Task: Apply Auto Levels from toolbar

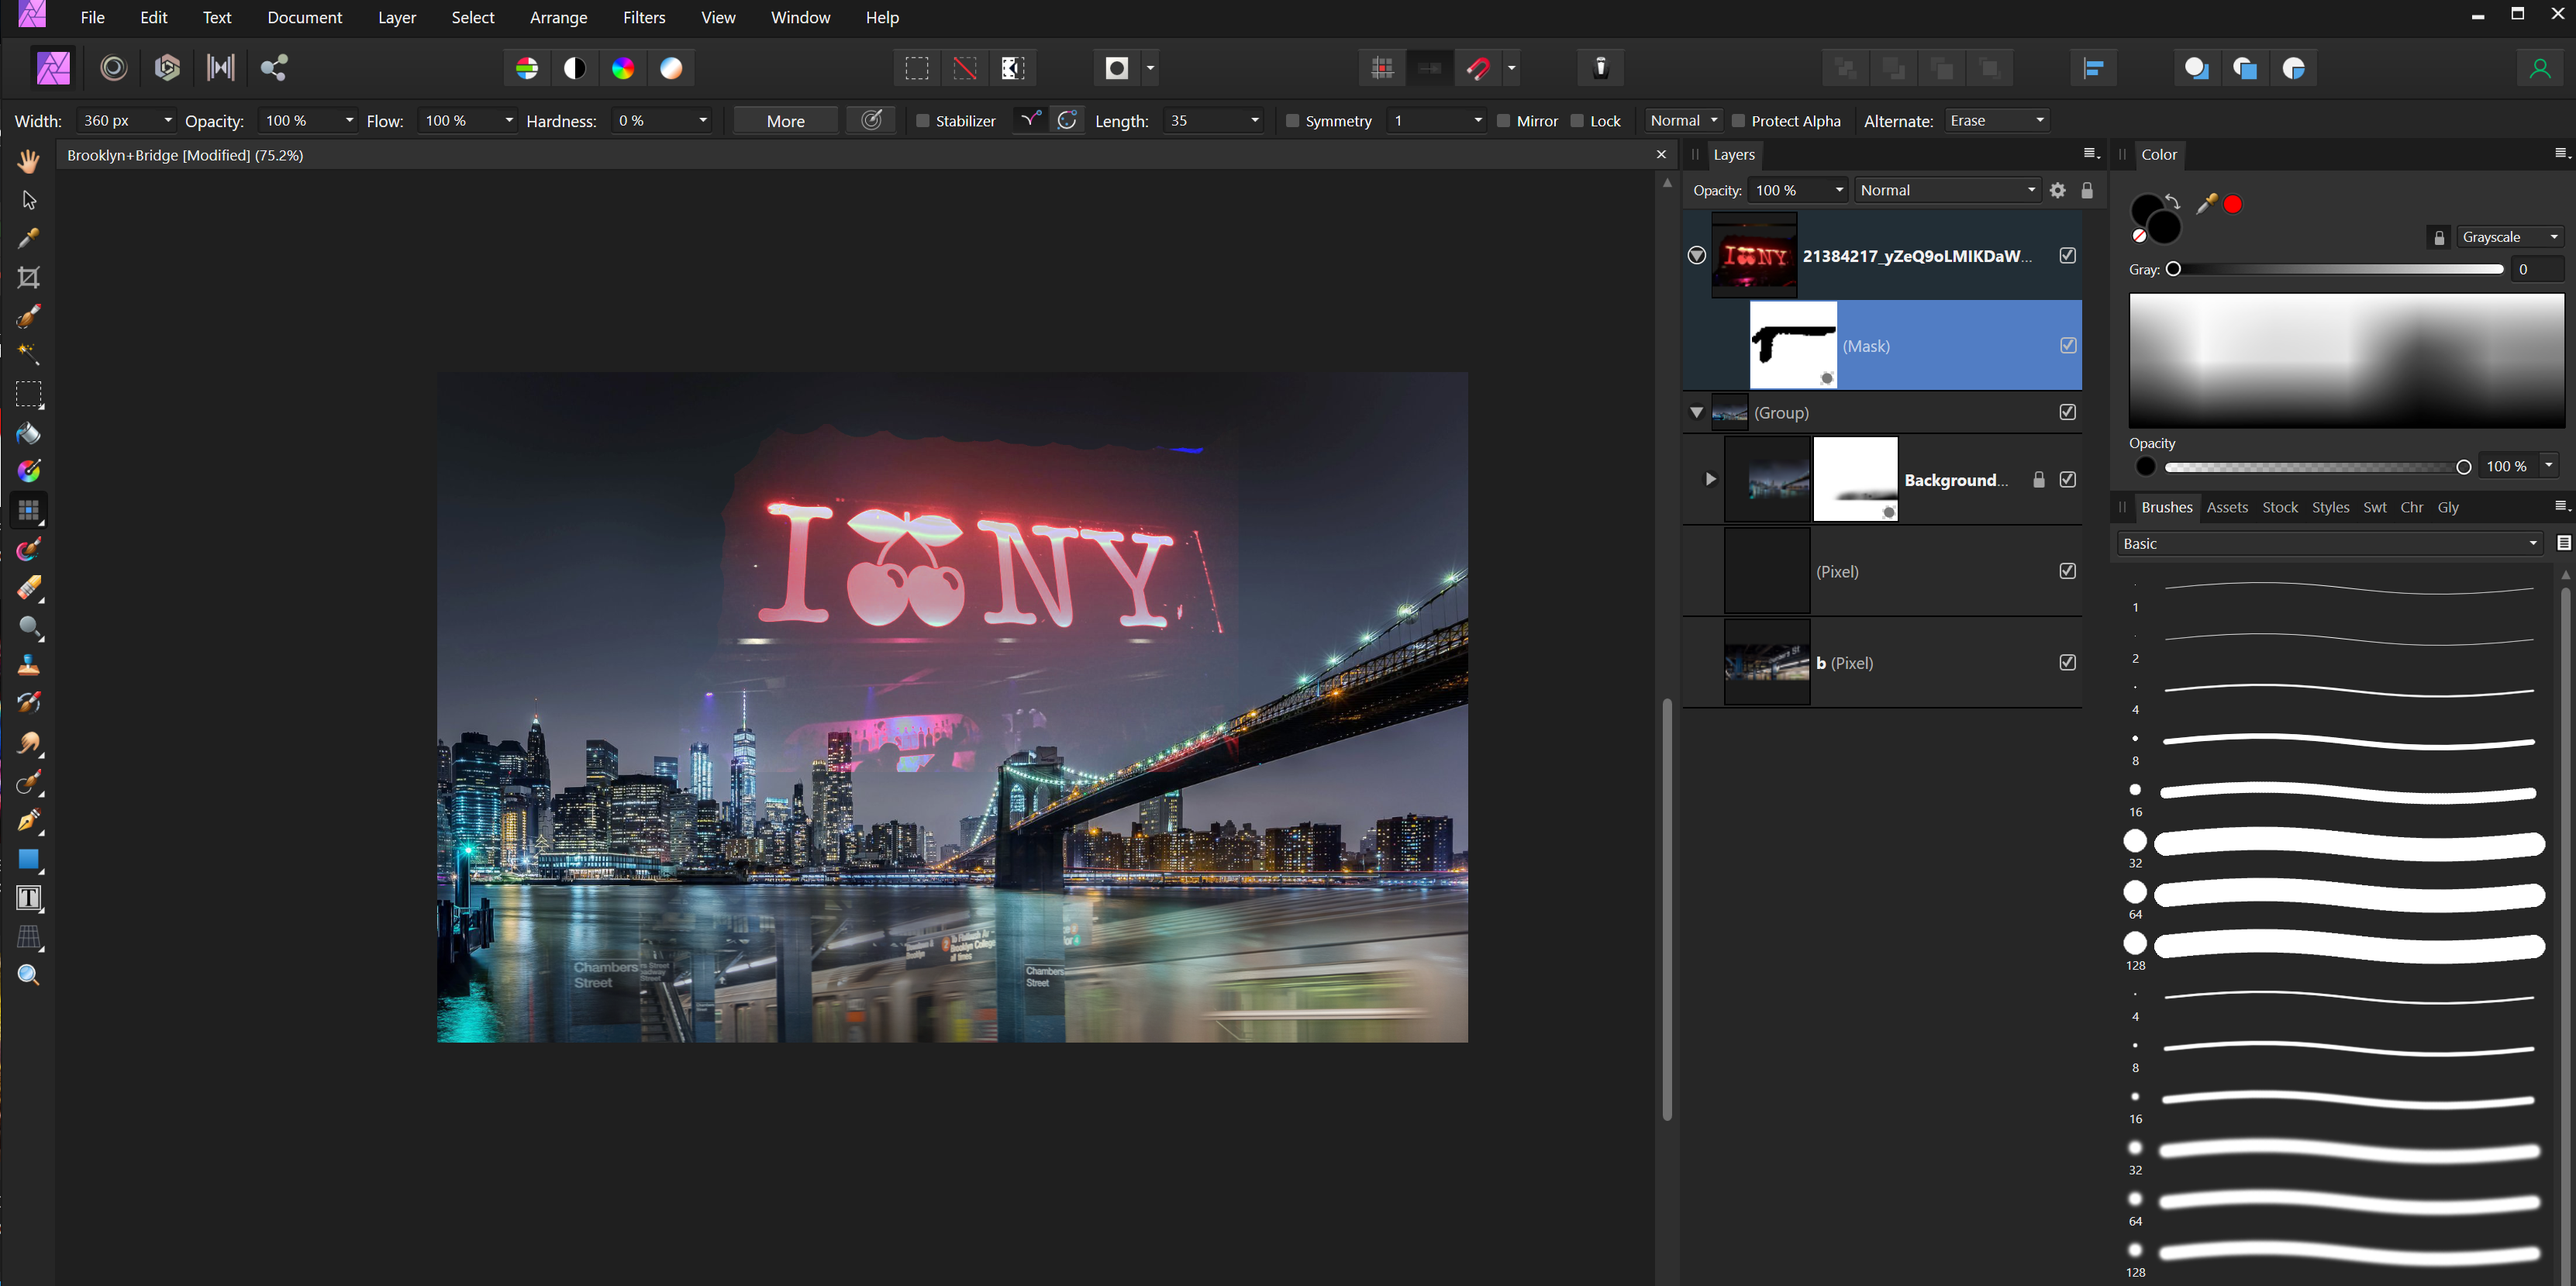Action: pyautogui.click(x=527, y=68)
